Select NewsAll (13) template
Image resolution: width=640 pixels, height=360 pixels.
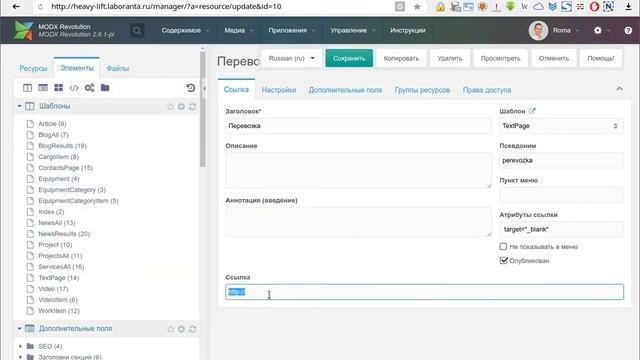pos(57,222)
